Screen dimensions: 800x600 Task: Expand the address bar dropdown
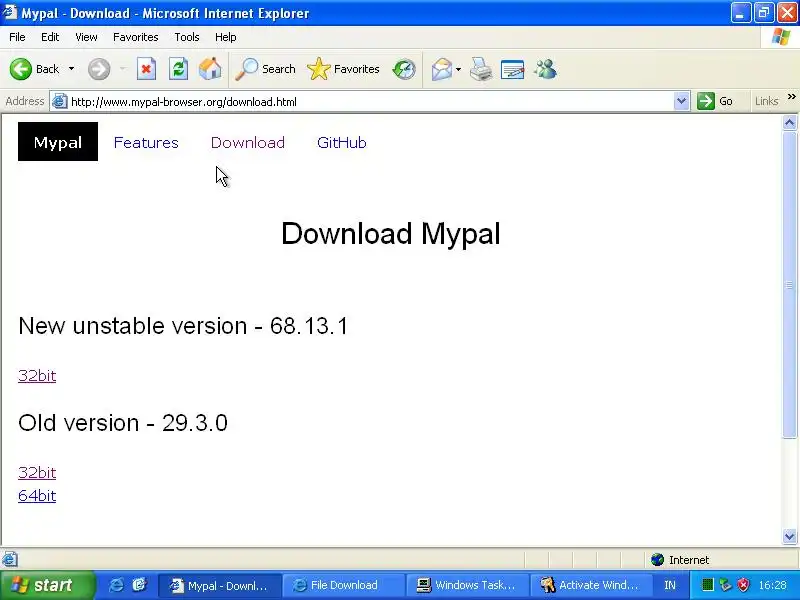click(681, 102)
